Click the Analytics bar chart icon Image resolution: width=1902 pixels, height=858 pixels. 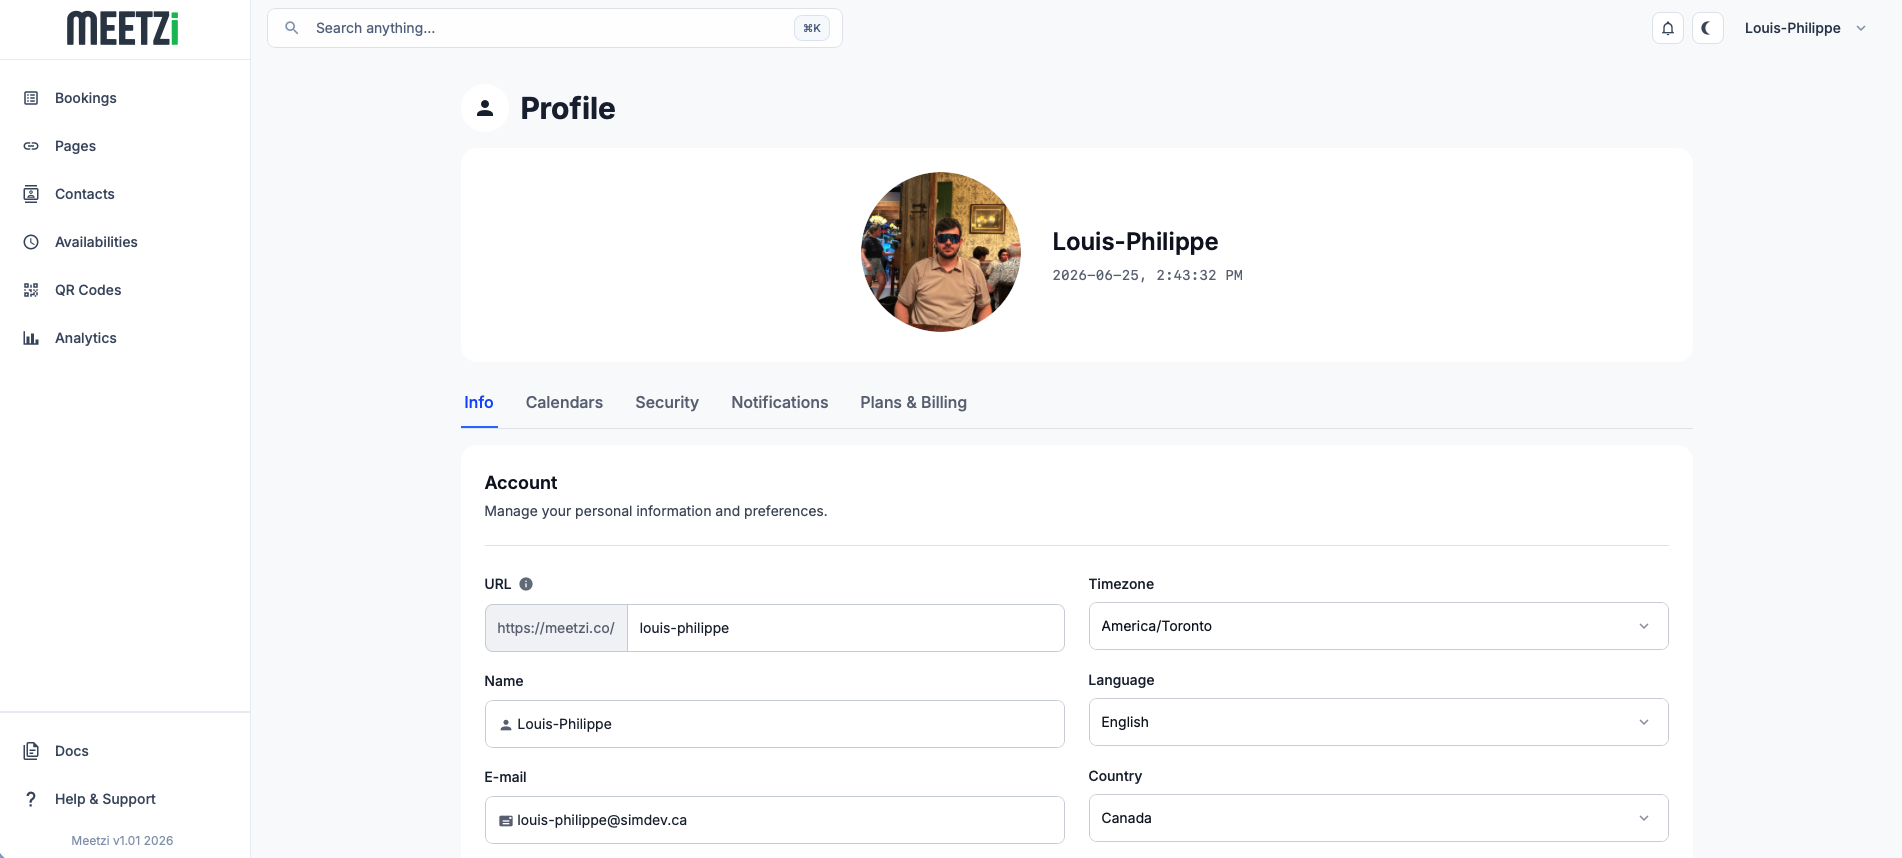click(x=31, y=338)
